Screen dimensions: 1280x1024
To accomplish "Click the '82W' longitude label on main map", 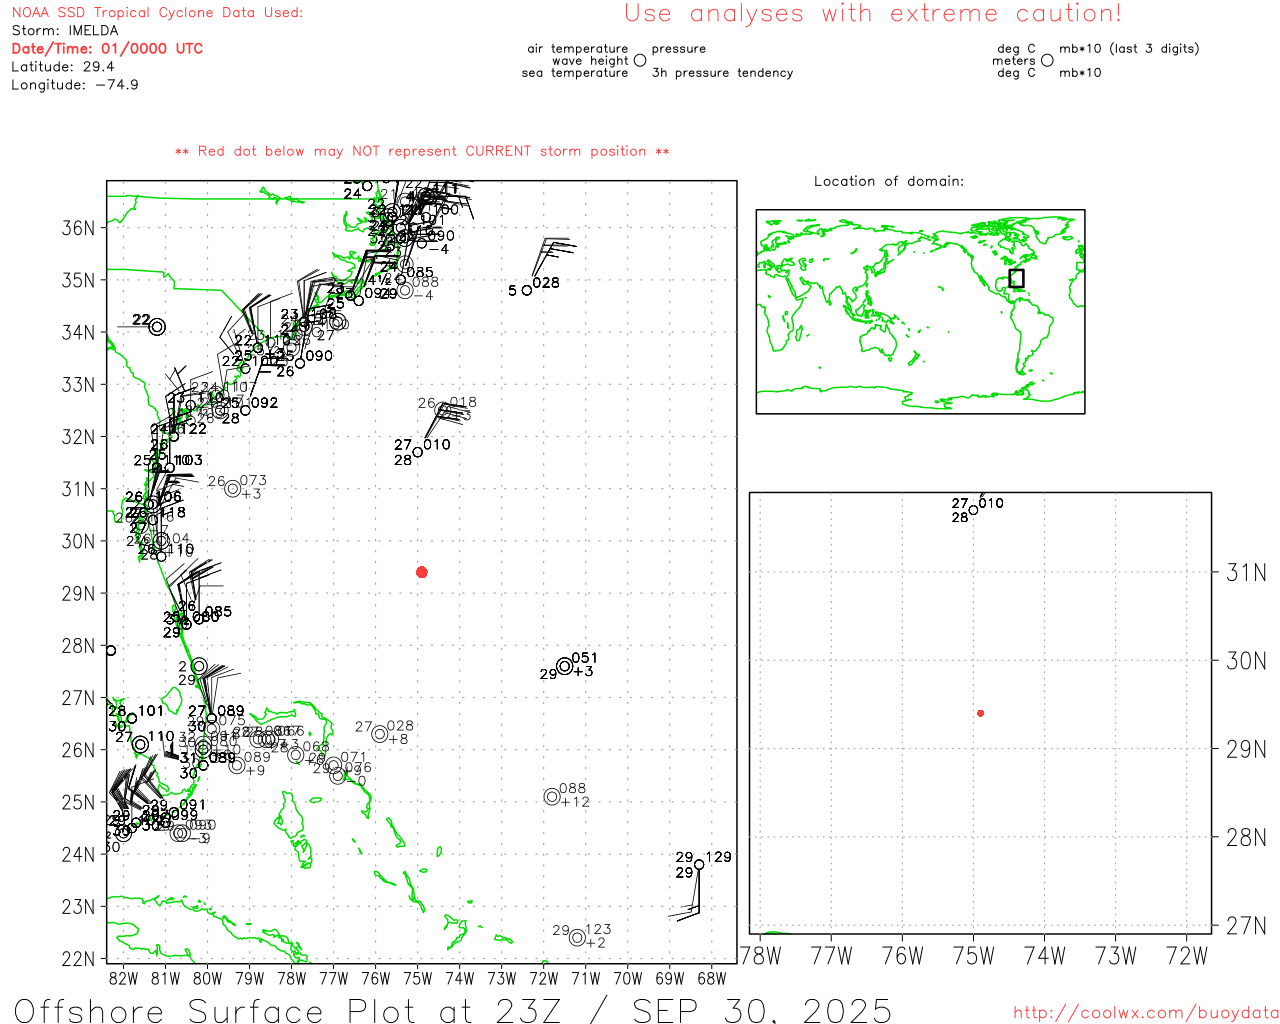I will click(x=123, y=978).
